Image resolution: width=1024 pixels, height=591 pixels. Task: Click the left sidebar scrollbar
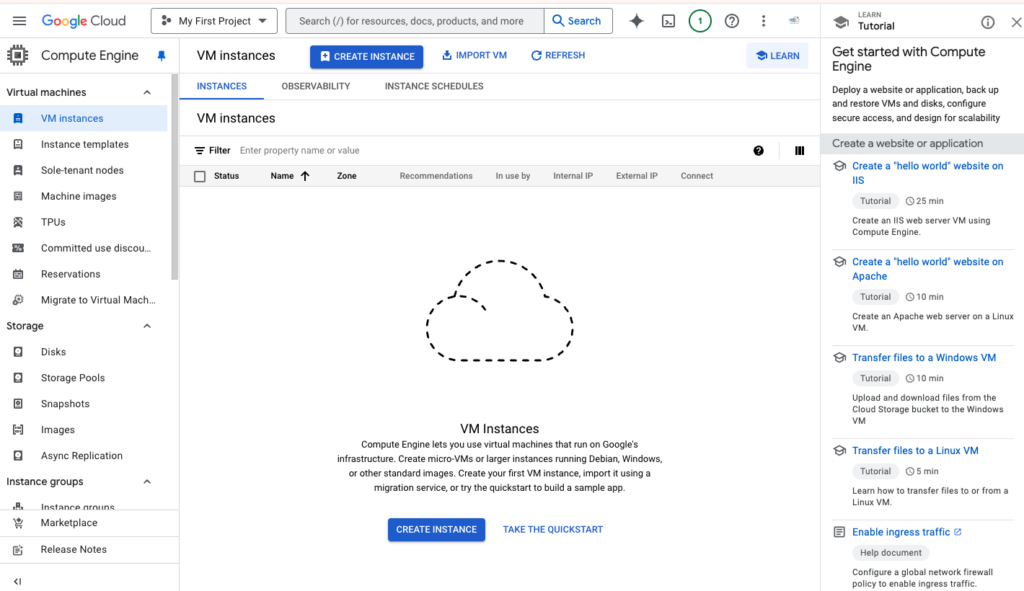[x=174, y=178]
